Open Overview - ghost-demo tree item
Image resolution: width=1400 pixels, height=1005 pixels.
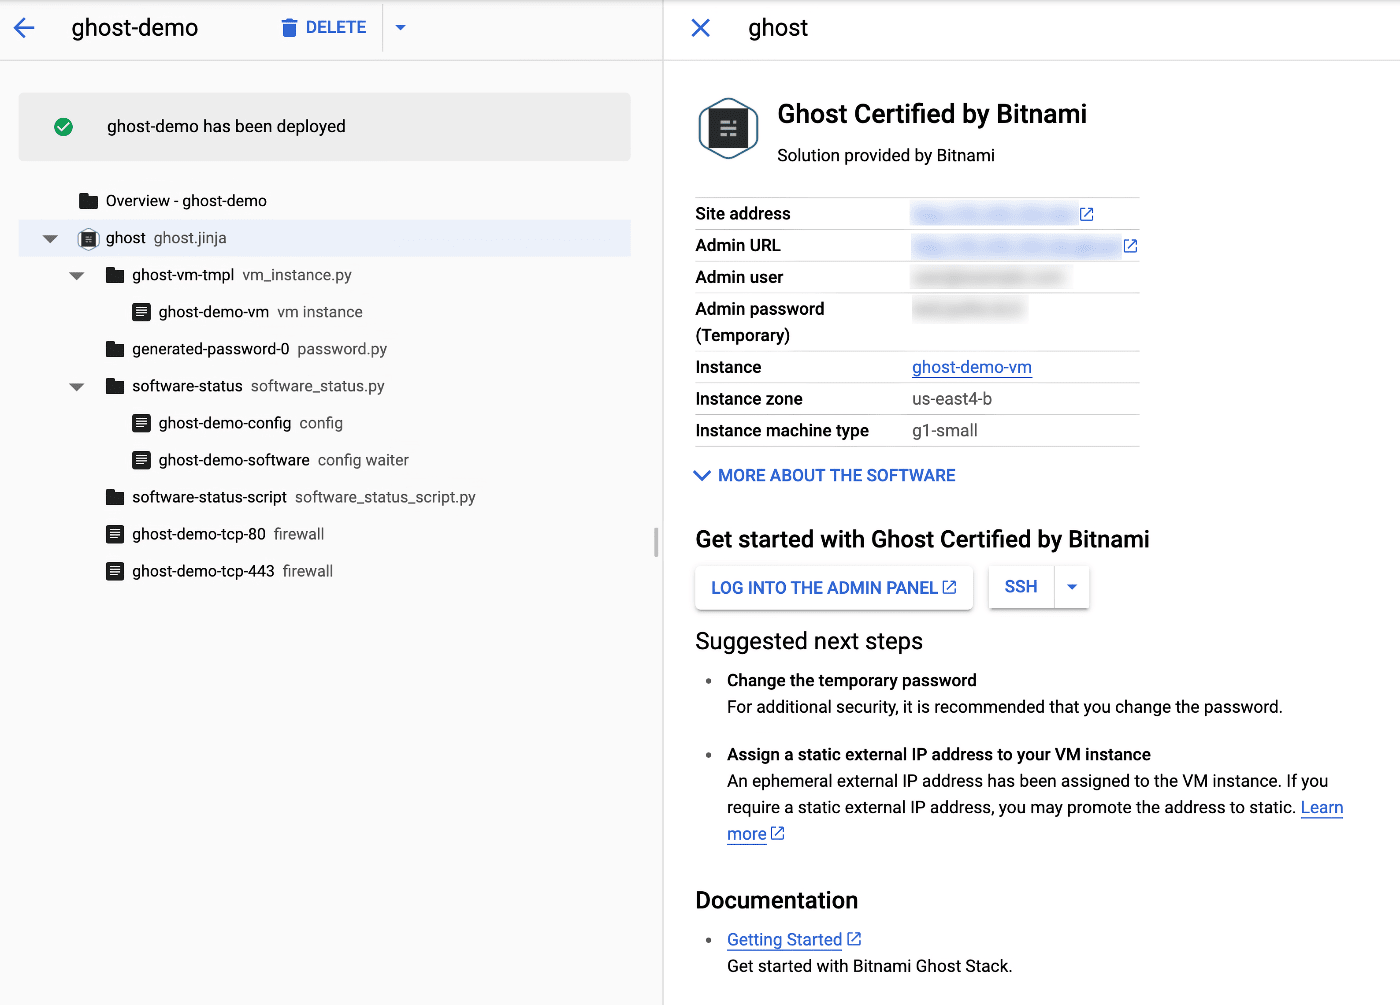pyautogui.click(x=186, y=201)
